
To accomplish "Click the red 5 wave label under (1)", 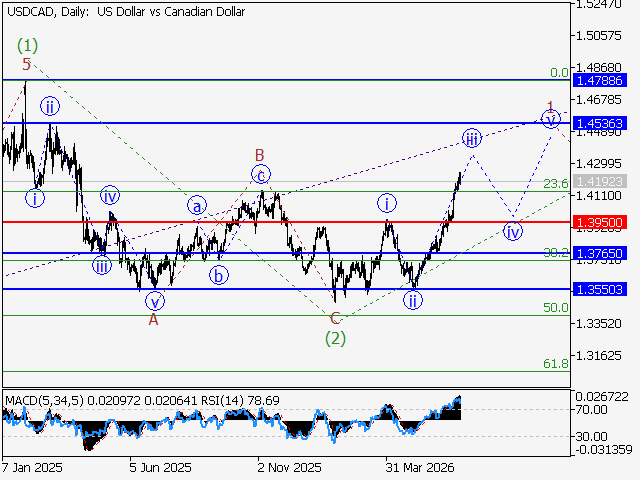I will [x=26, y=64].
